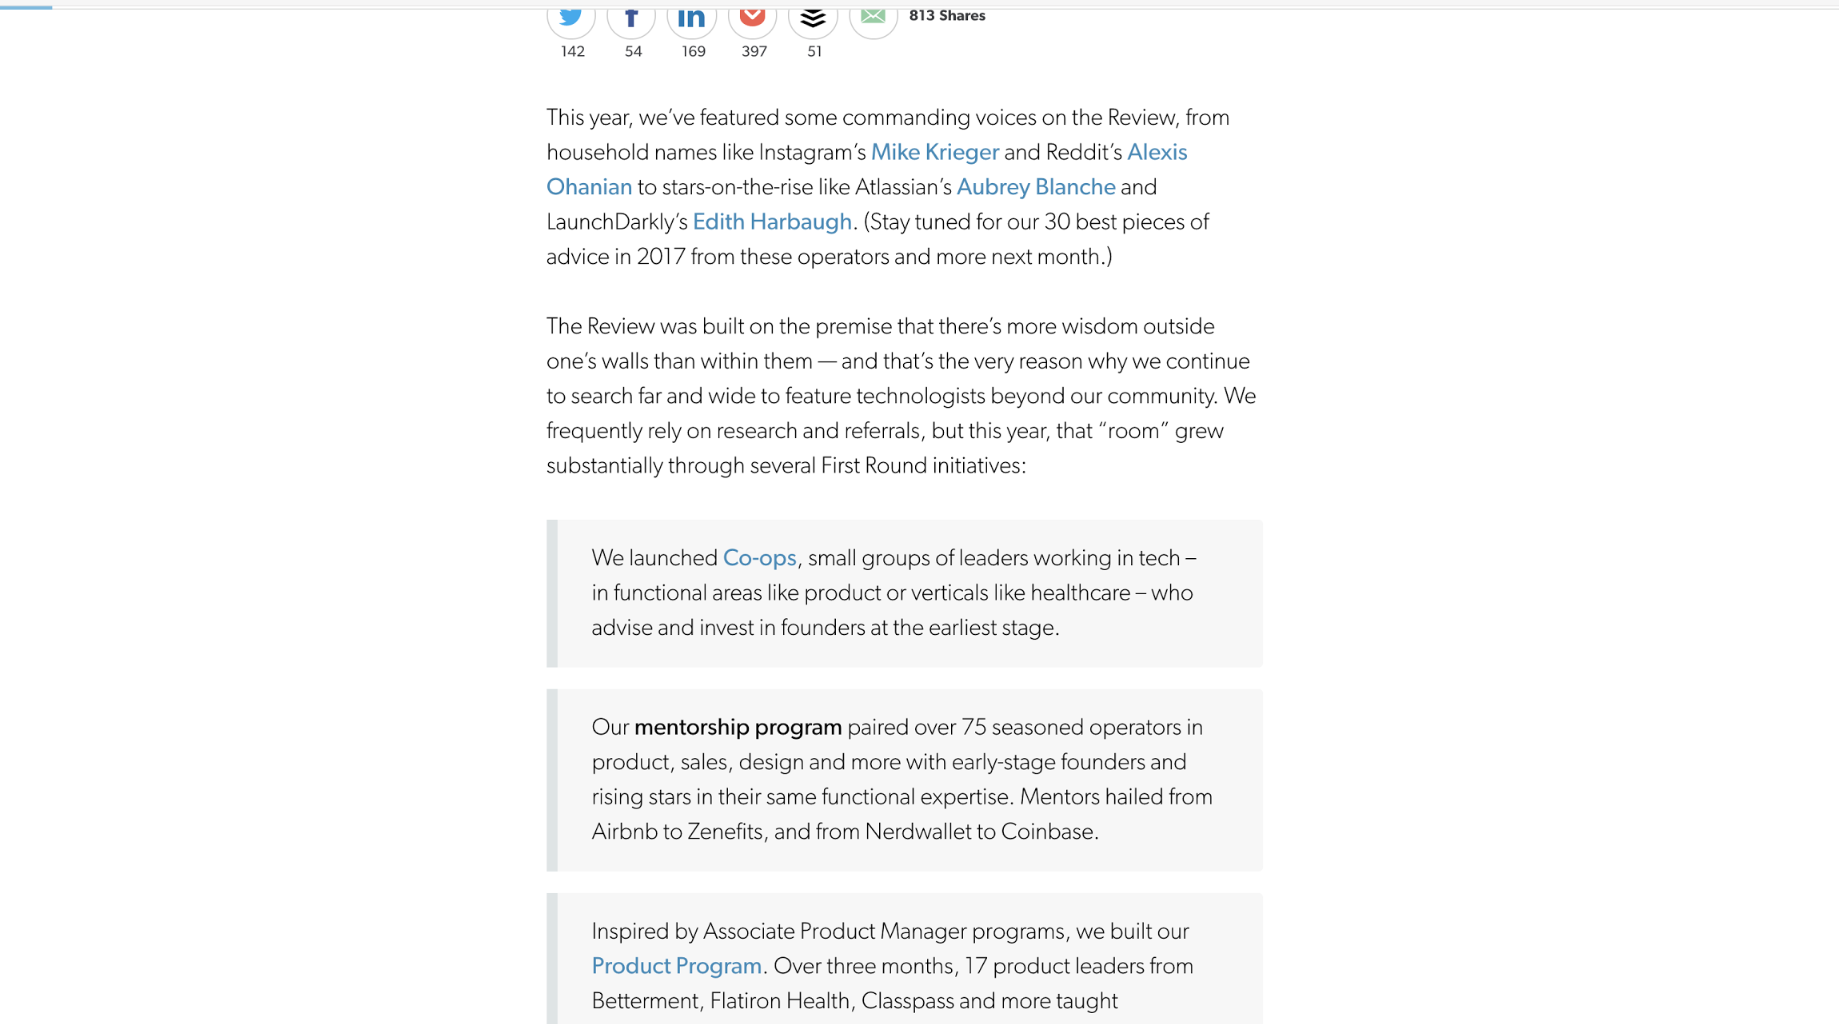The width and height of the screenshot is (1839, 1024).
Task: Open the Co-ops link
Action: pos(759,558)
